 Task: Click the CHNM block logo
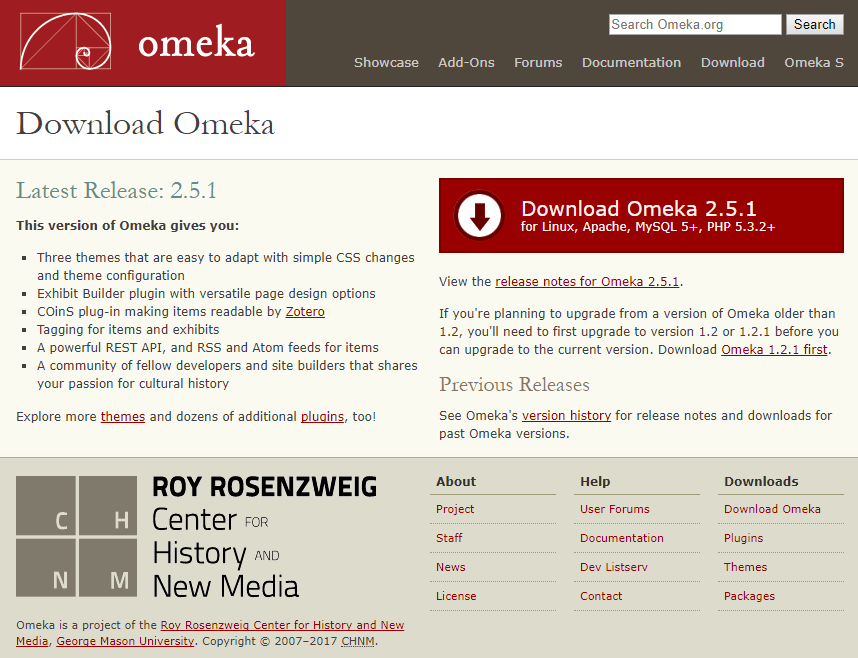(x=77, y=536)
